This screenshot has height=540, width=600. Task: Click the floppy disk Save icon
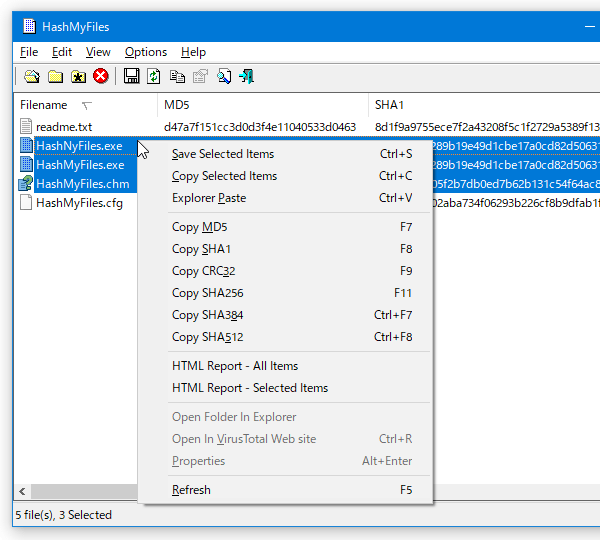point(131,76)
